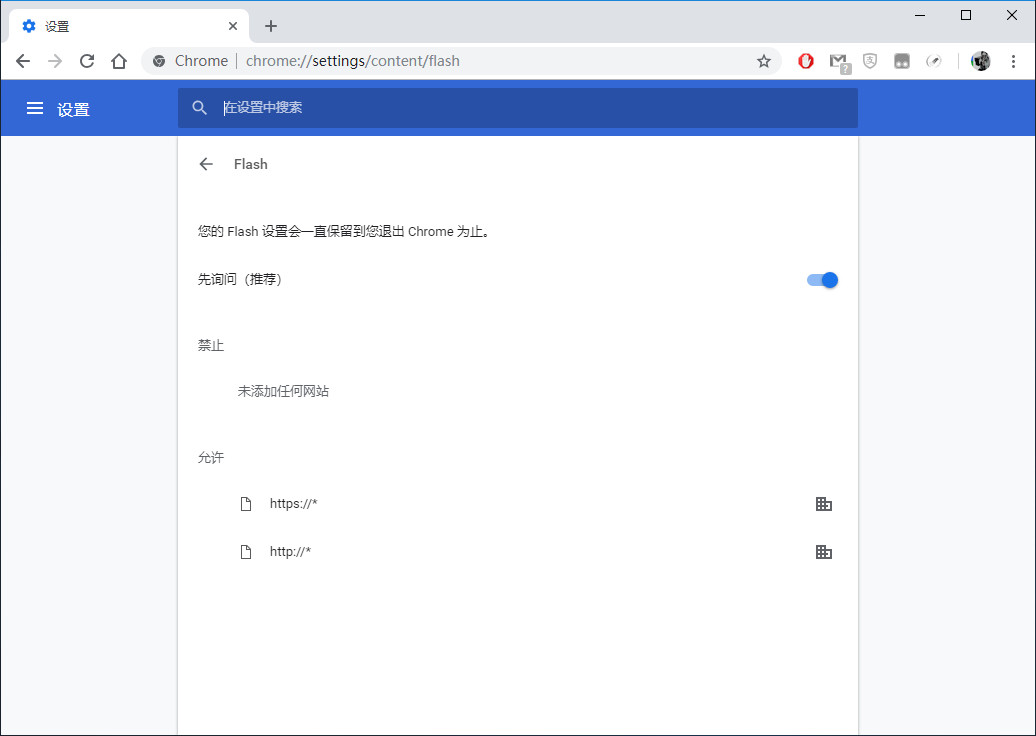Bookmark this page with the star icon

pos(764,61)
